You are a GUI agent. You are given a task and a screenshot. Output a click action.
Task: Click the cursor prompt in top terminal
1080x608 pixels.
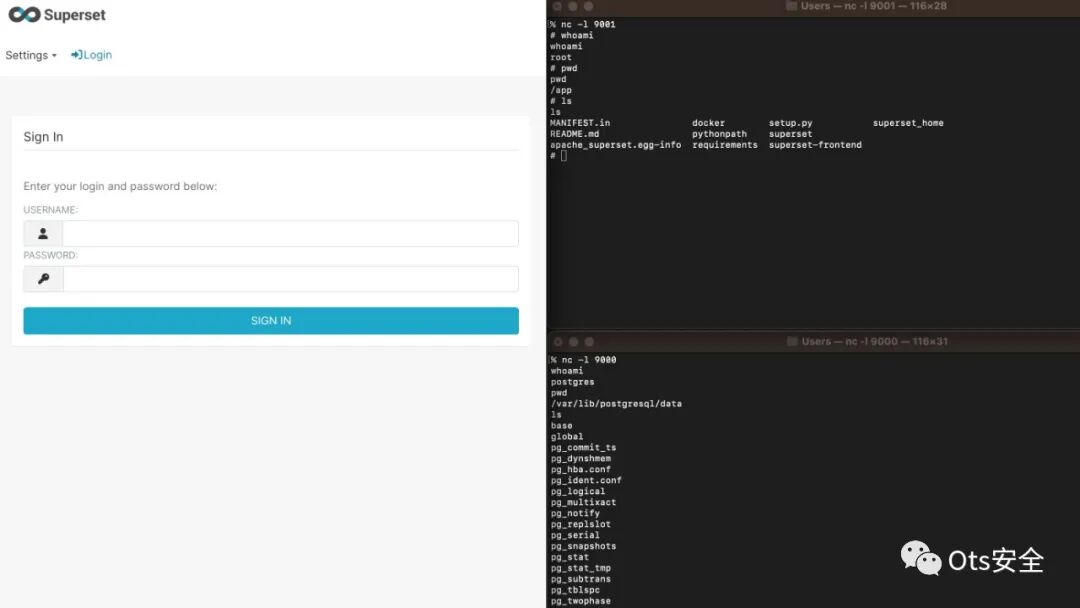click(563, 156)
